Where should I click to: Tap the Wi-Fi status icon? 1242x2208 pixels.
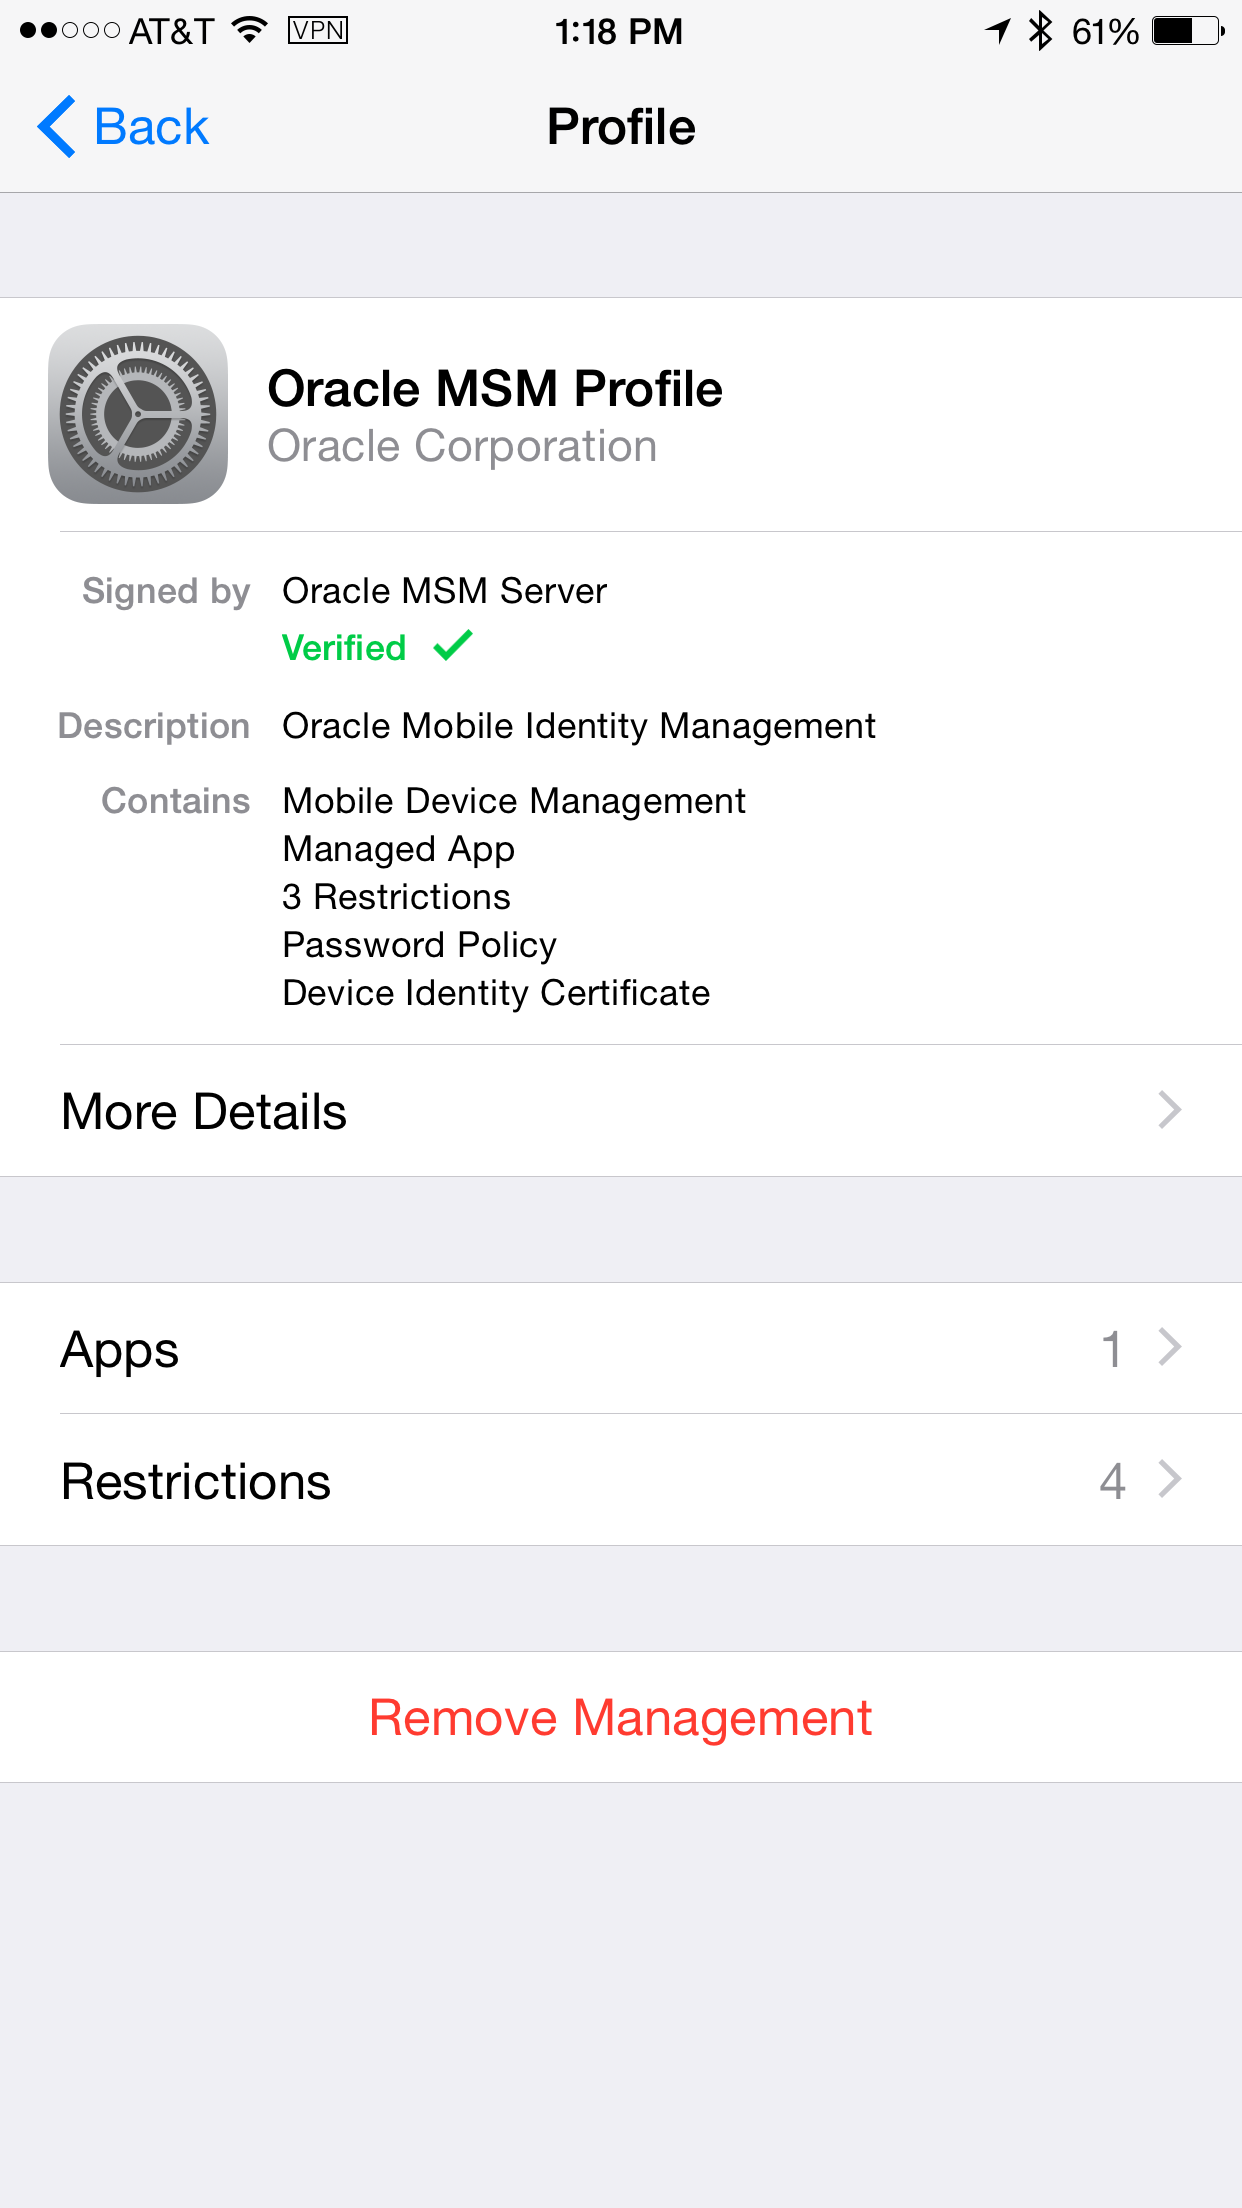coord(249,31)
